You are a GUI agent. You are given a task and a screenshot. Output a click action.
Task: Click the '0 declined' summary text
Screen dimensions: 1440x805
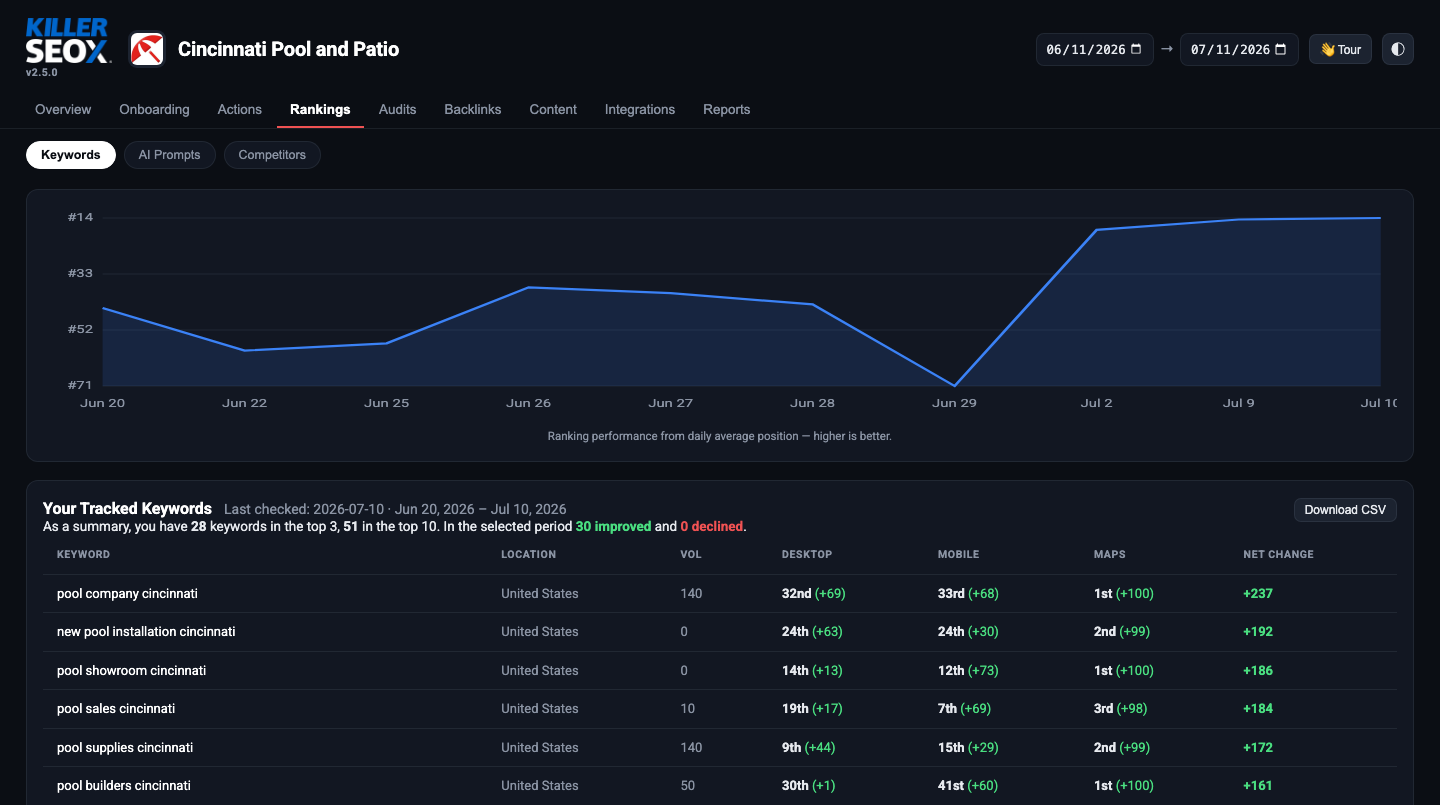pos(712,526)
